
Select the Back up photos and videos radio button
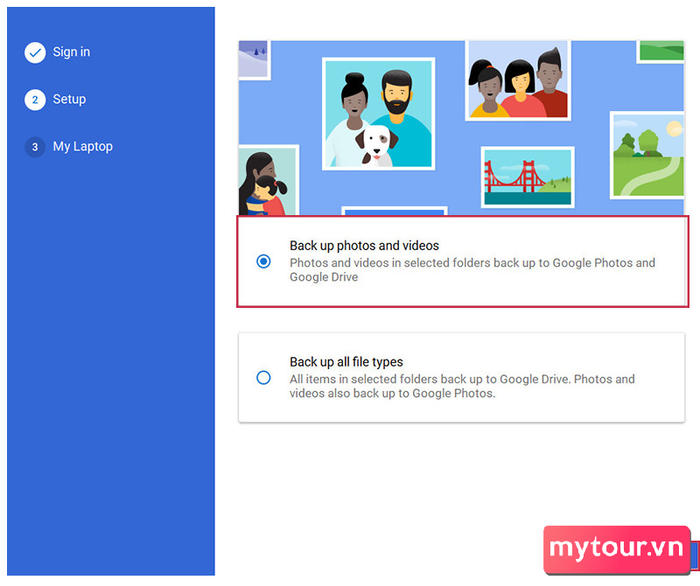tap(263, 261)
